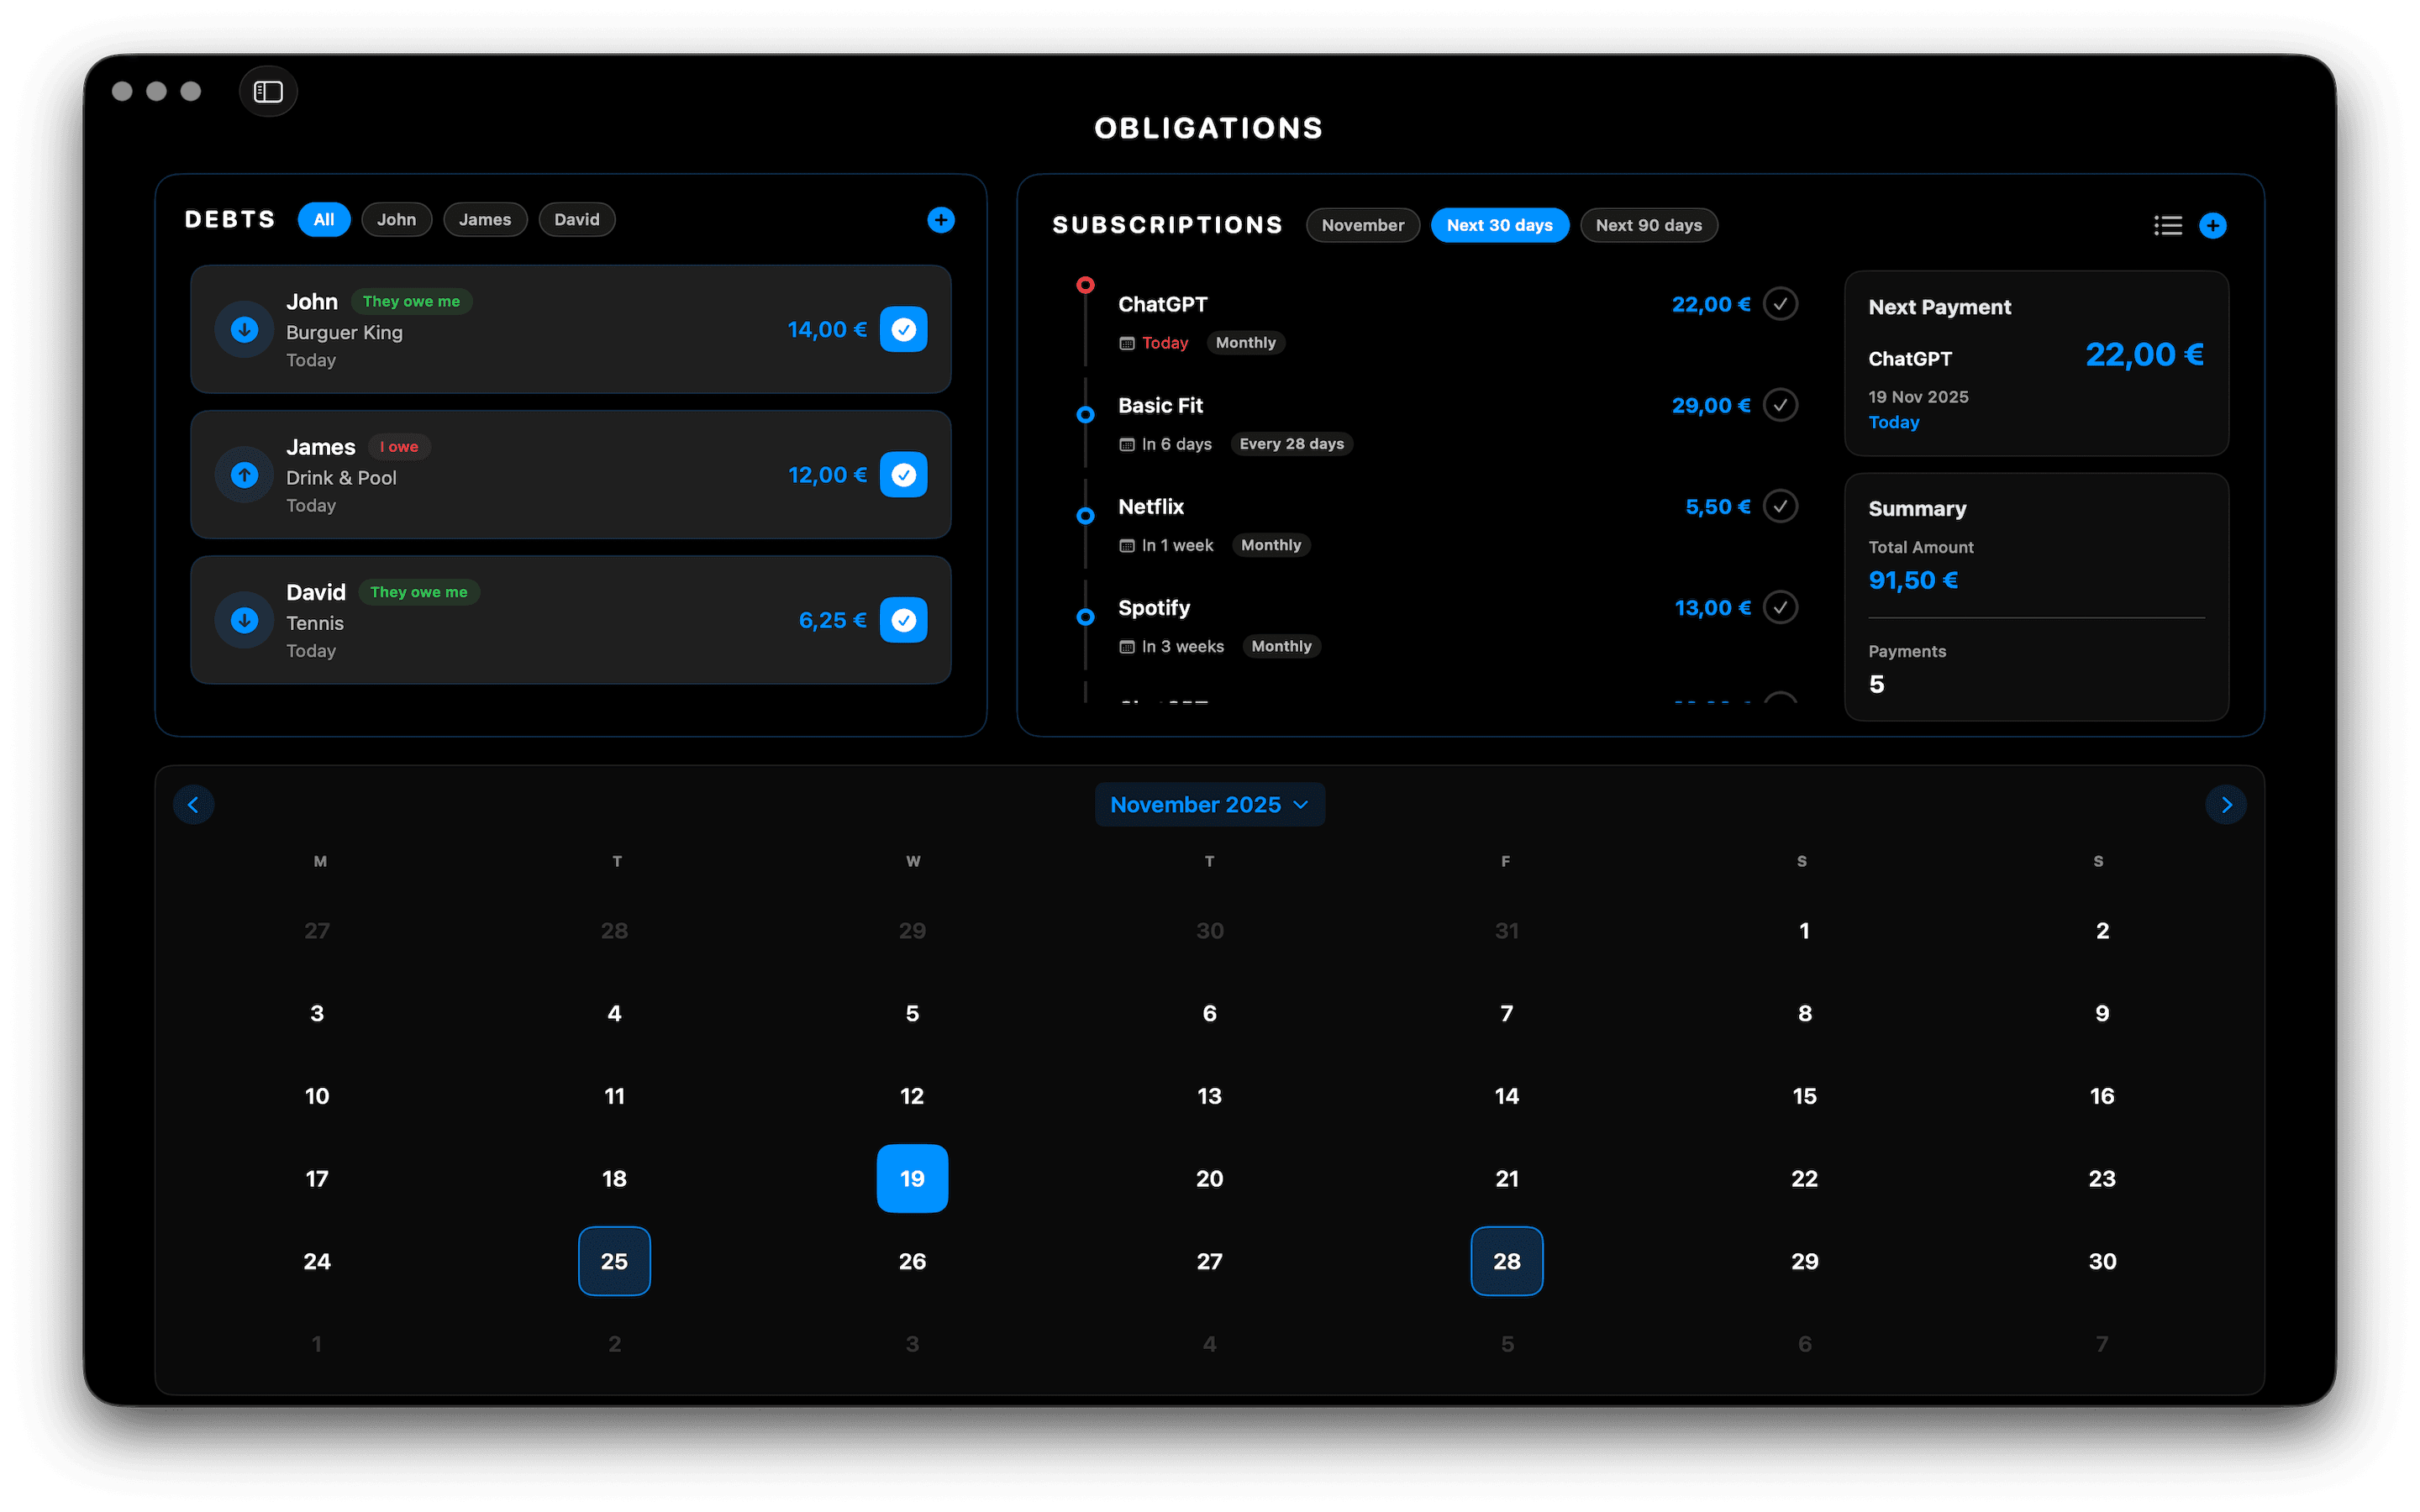The image size is (2420, 1512).
Task: Mark ChatGPT subscription as paid
Action: point(1780,304)
